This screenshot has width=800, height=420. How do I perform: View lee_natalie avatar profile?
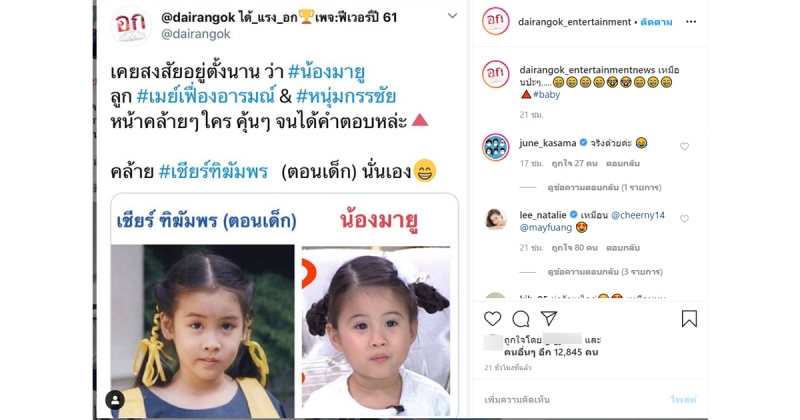[495, 219]
